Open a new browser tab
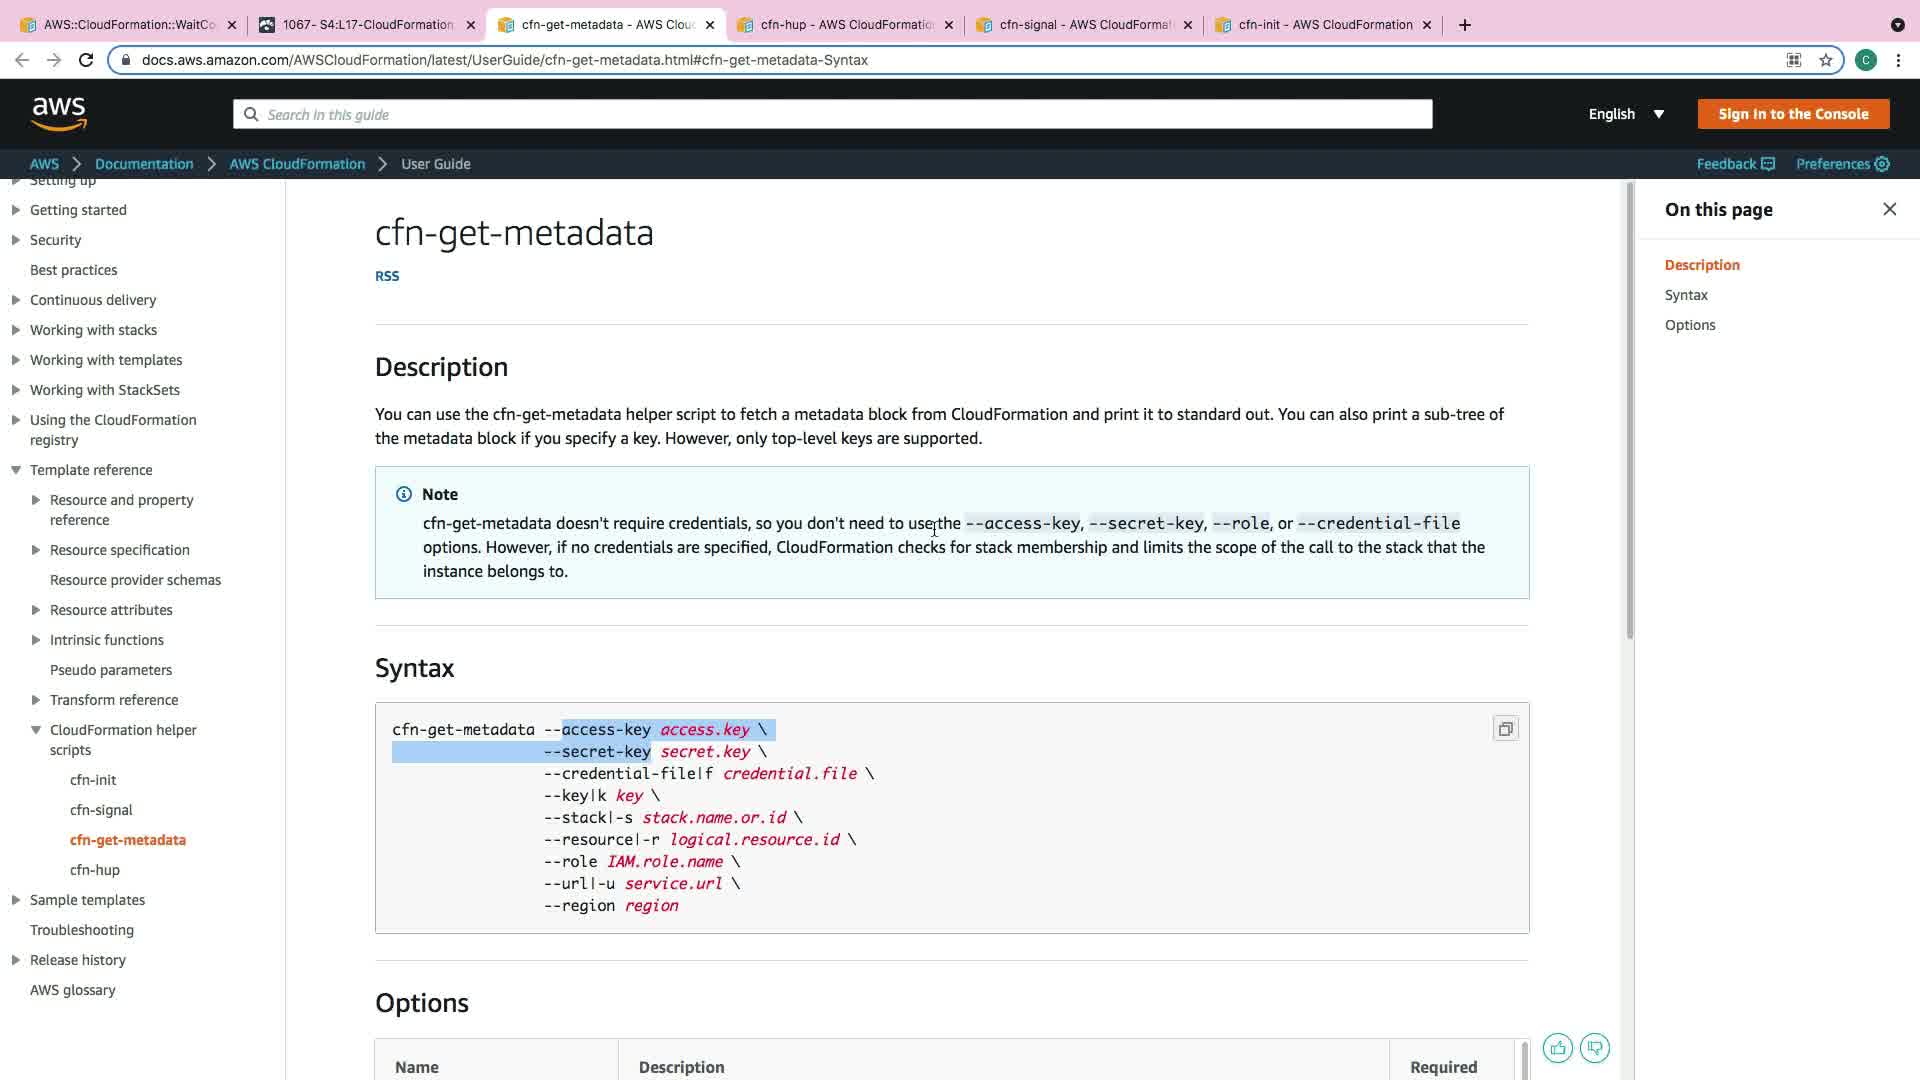 click(1465, 25)
